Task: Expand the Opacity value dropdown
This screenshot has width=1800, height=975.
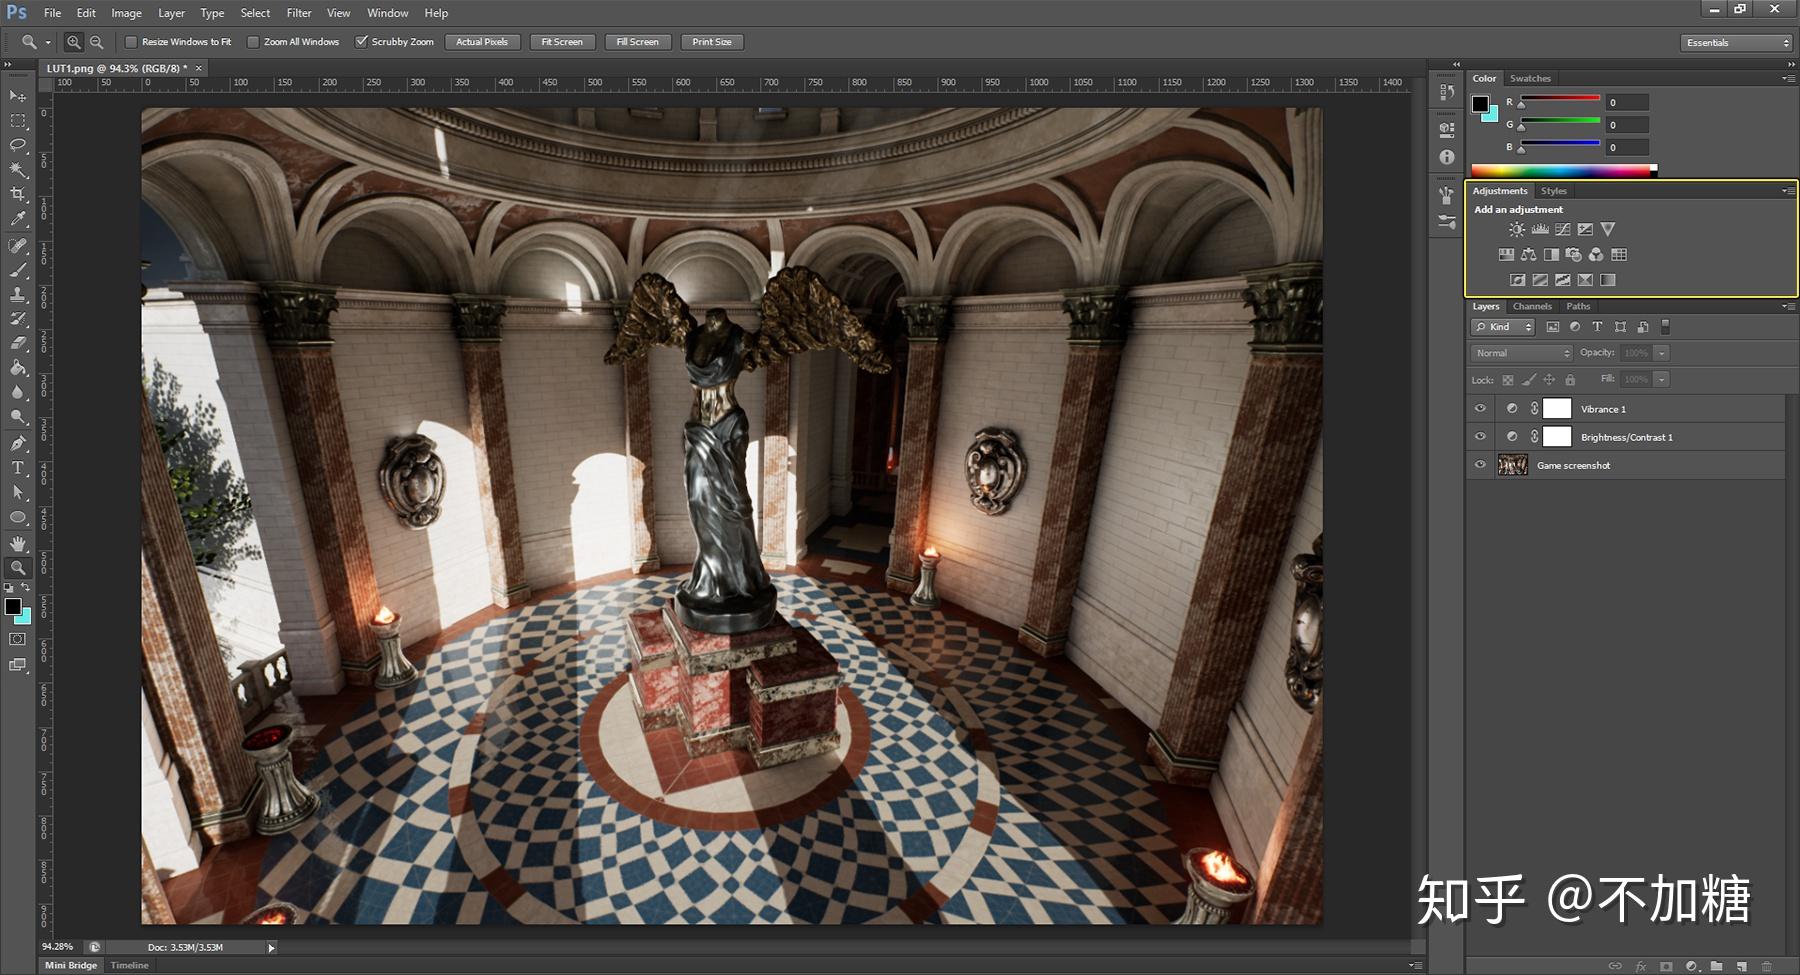Action: pos(1661,353)
